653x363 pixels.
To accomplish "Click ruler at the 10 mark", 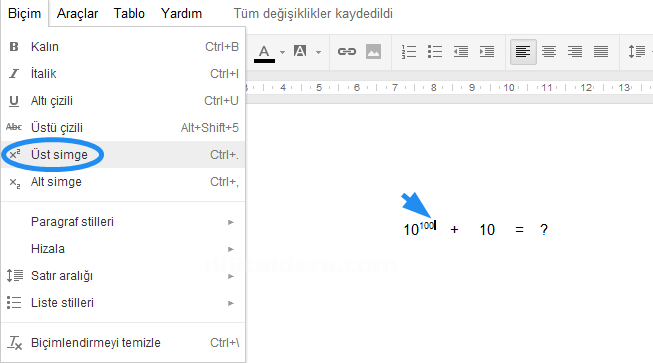I will [509, 87].
